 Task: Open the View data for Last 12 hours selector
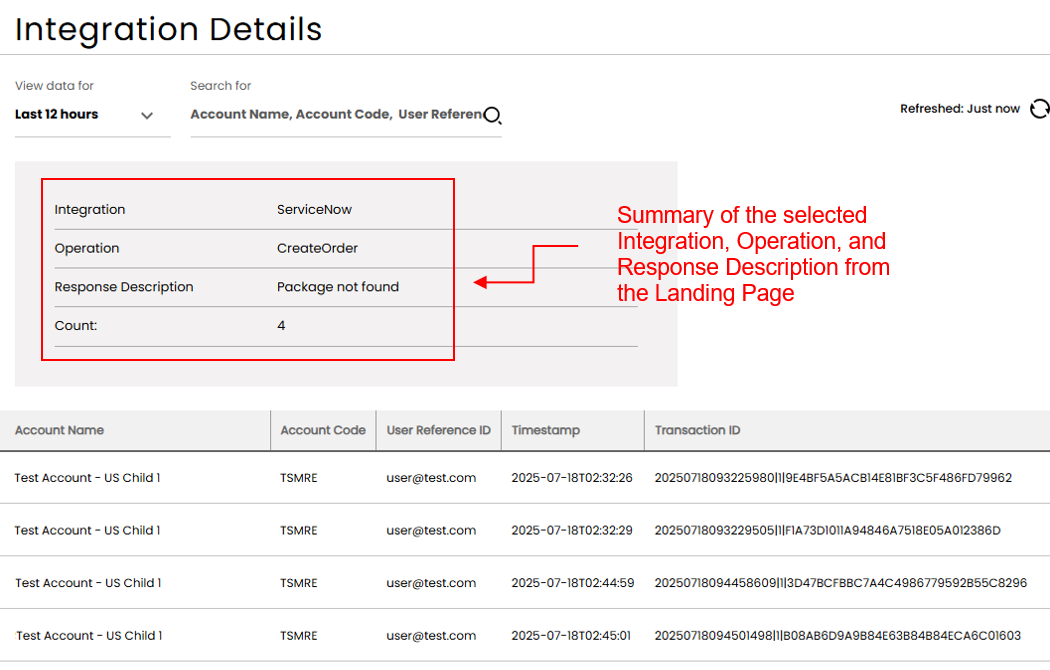pyautogui.click(x=57, y=115)
